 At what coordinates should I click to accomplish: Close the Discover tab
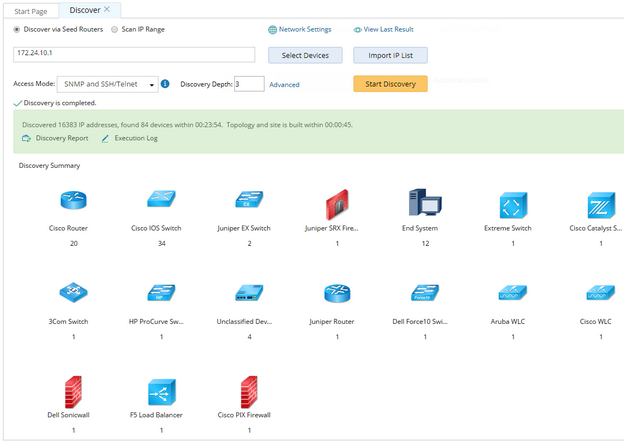[x=107, y=9]
